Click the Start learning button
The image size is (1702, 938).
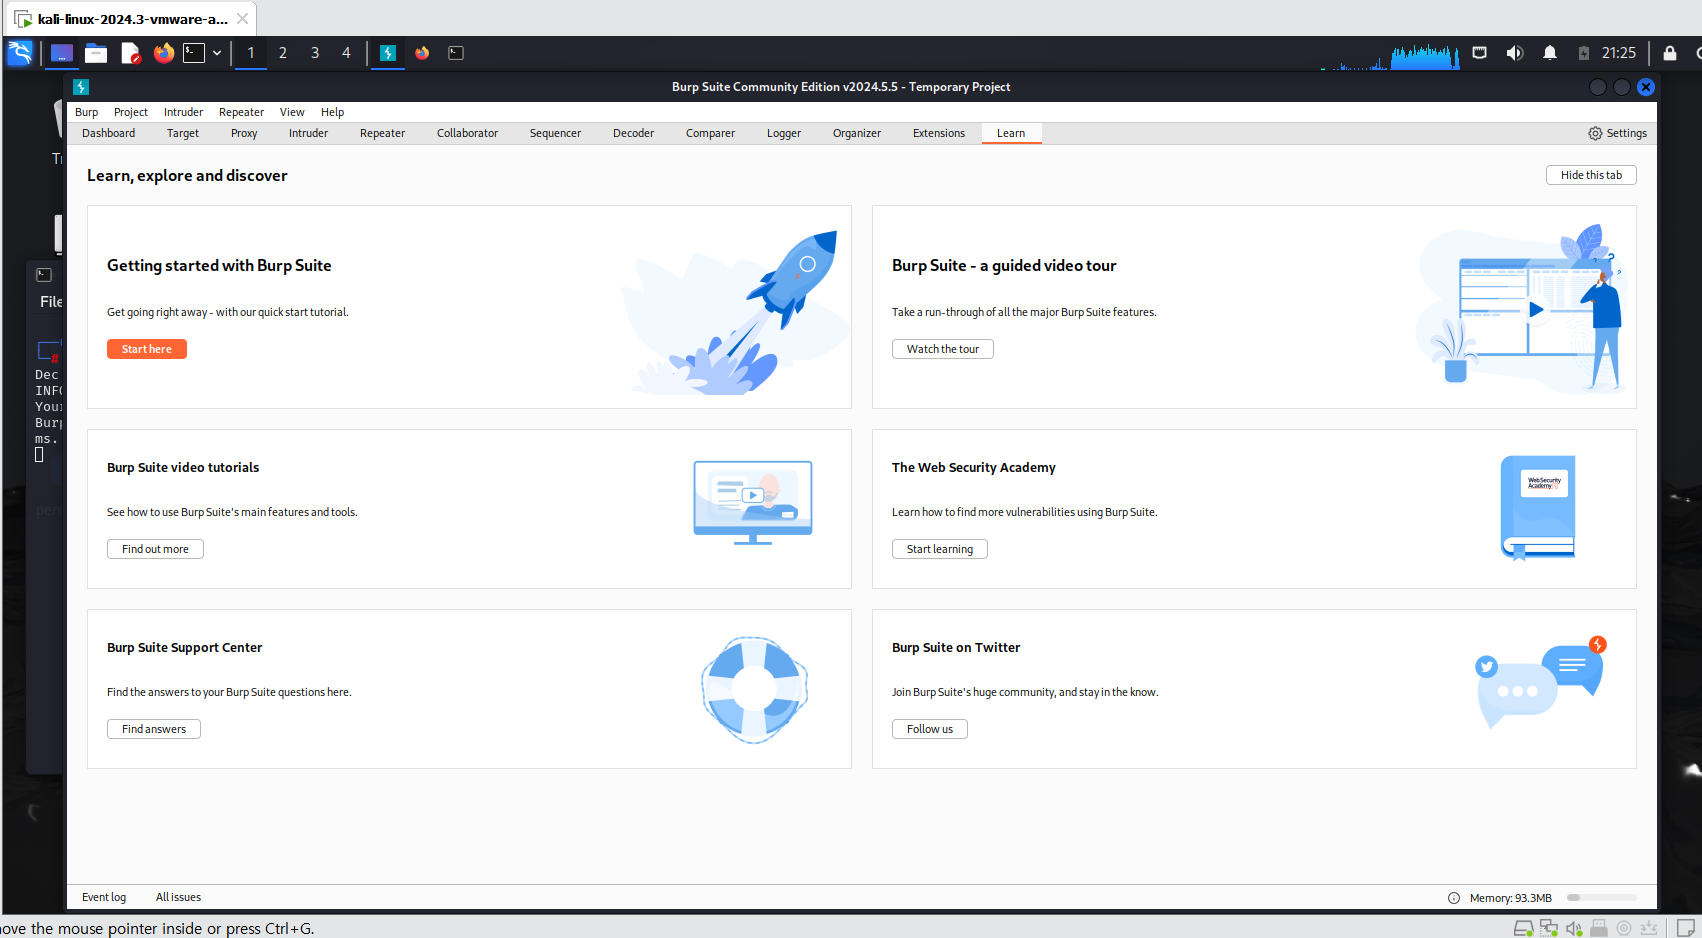click(940, 549)
